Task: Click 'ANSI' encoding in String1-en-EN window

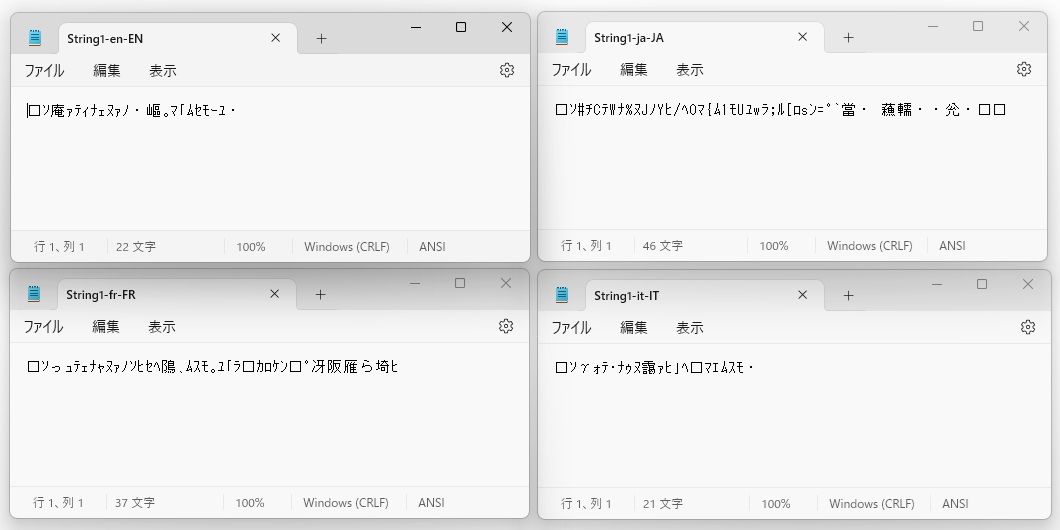Action: [432, 247]
